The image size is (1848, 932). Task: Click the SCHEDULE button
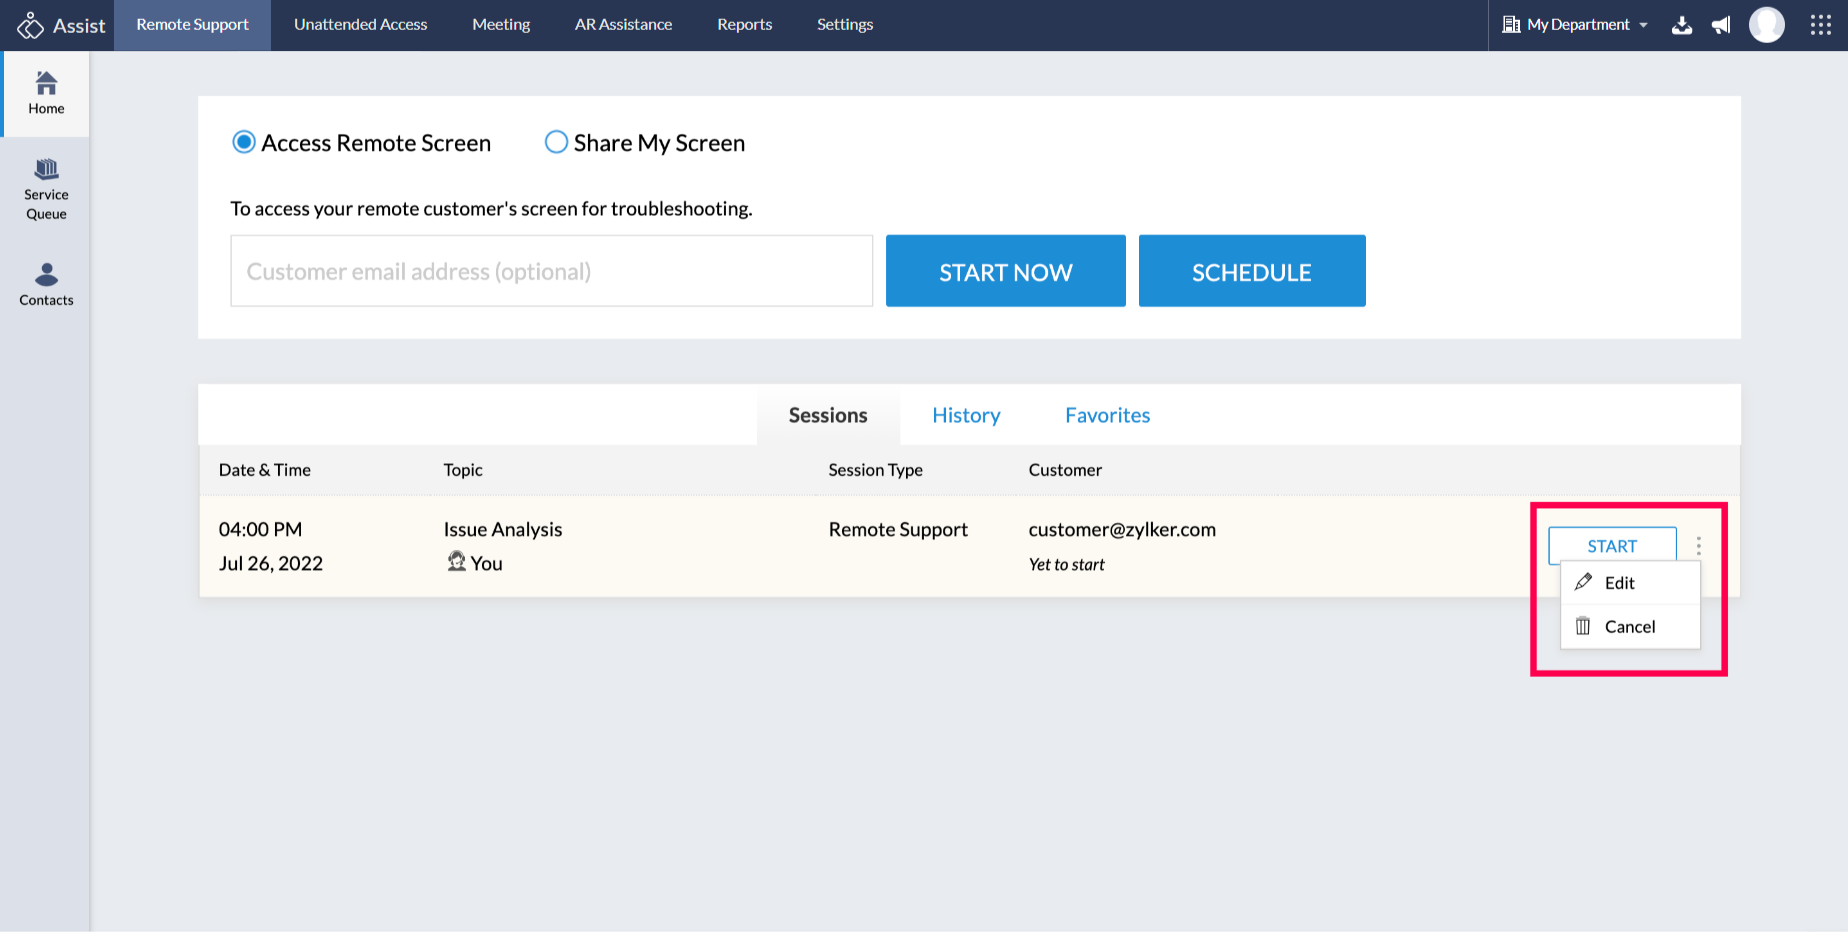click(x=1251, y=271)
